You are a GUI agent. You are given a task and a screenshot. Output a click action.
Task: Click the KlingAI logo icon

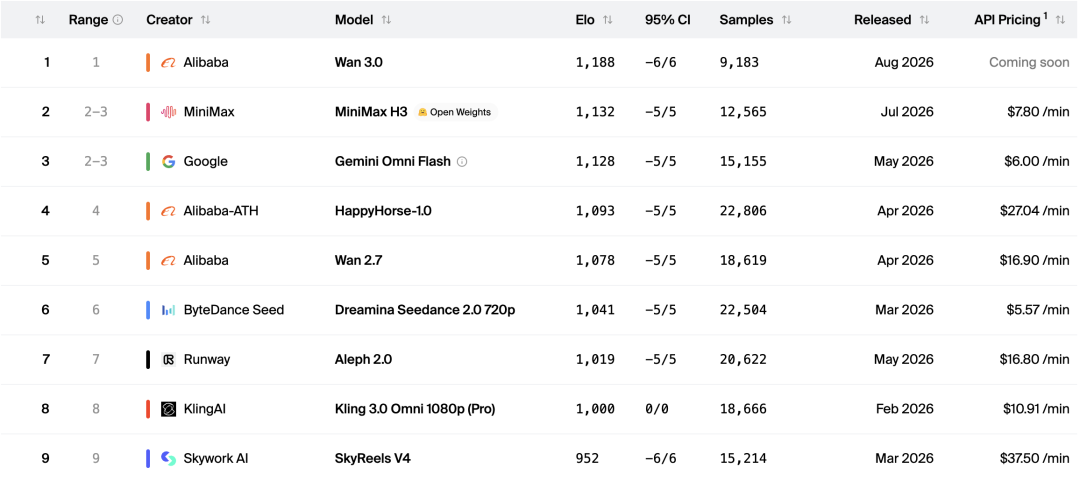click(168, 409)
